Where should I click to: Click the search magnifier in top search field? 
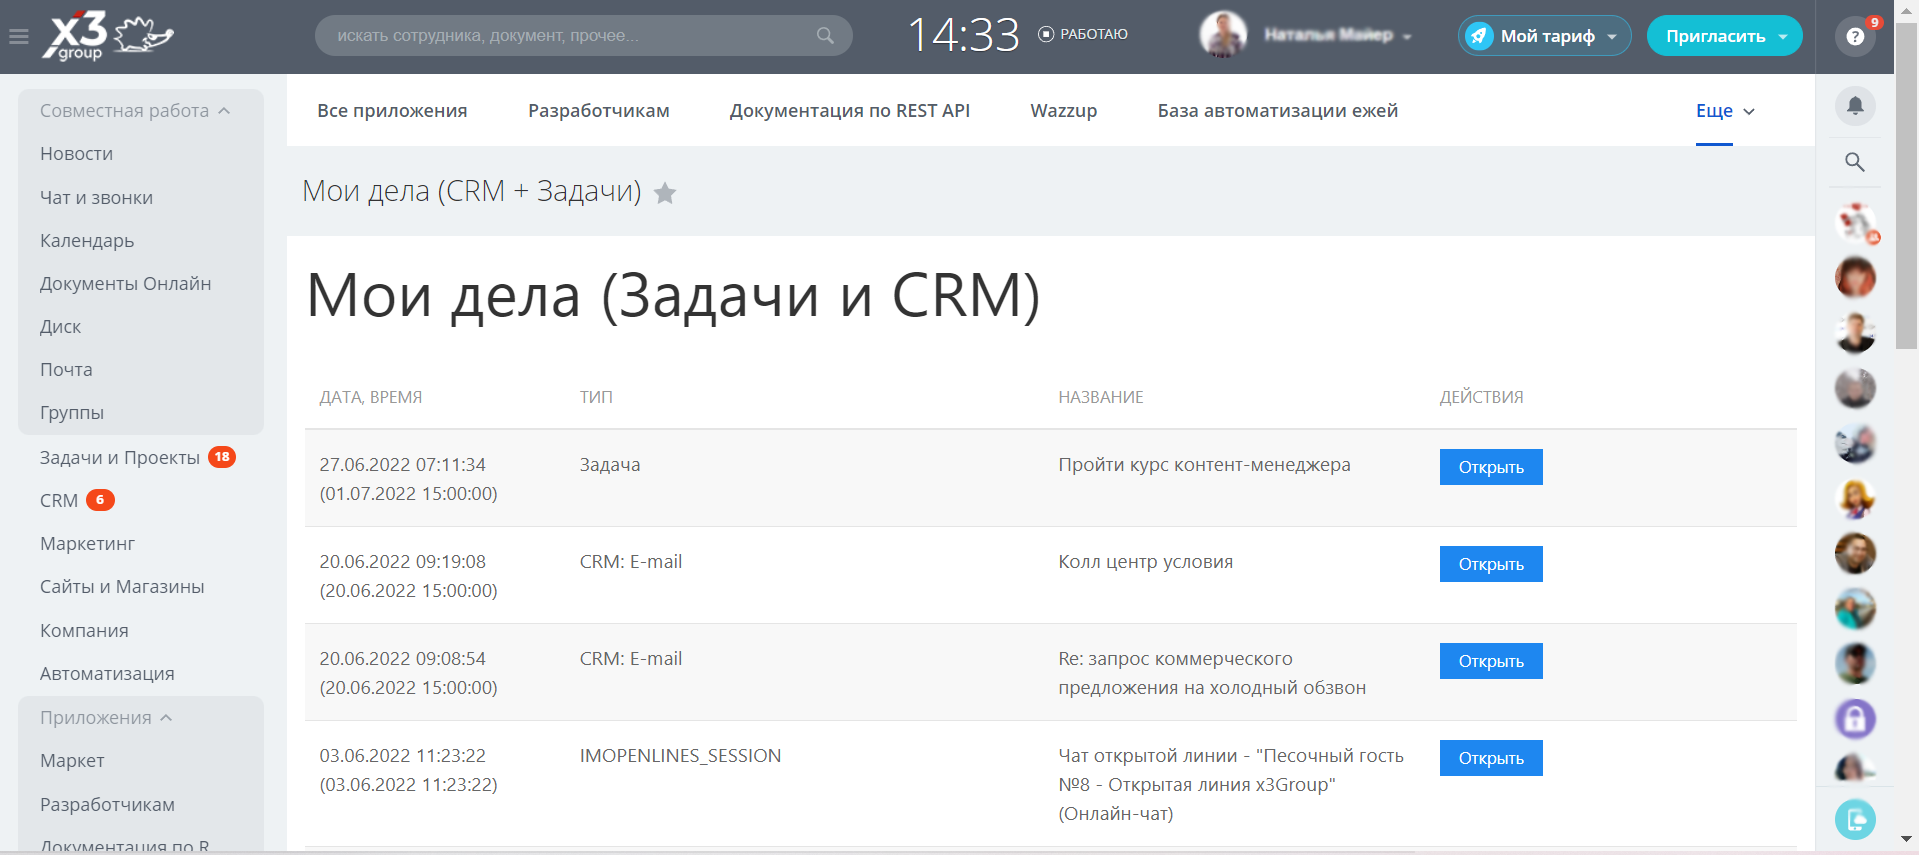825,36
